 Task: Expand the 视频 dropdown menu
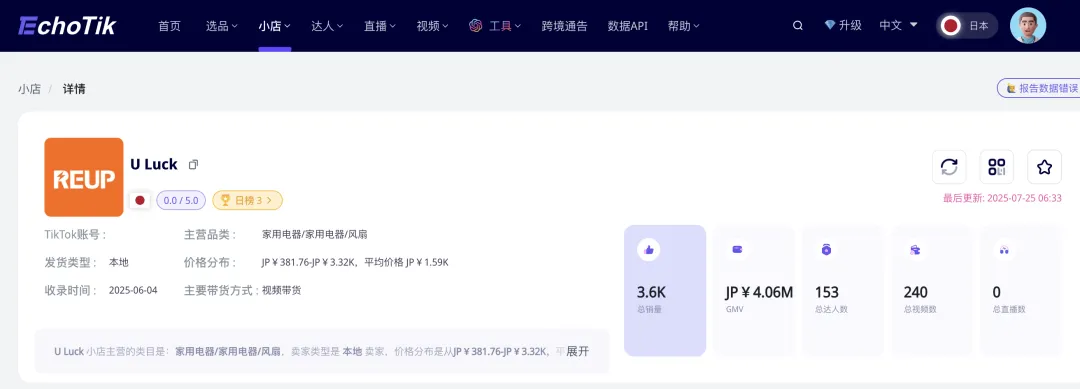pos(433,25)
